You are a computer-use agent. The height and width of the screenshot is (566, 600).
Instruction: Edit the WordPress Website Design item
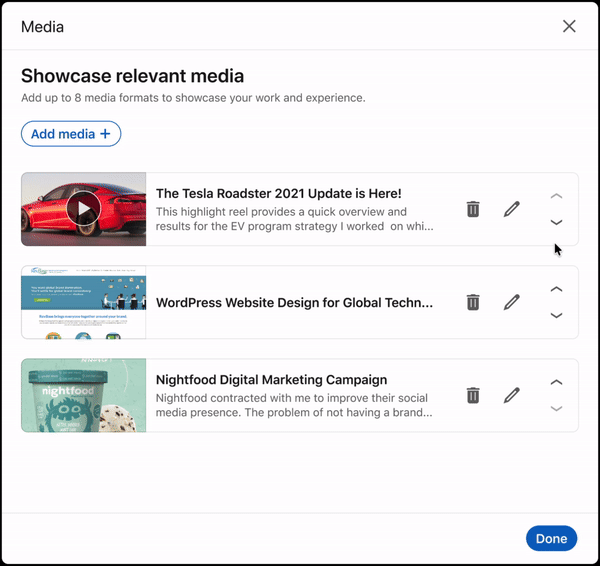pos(512,302)
